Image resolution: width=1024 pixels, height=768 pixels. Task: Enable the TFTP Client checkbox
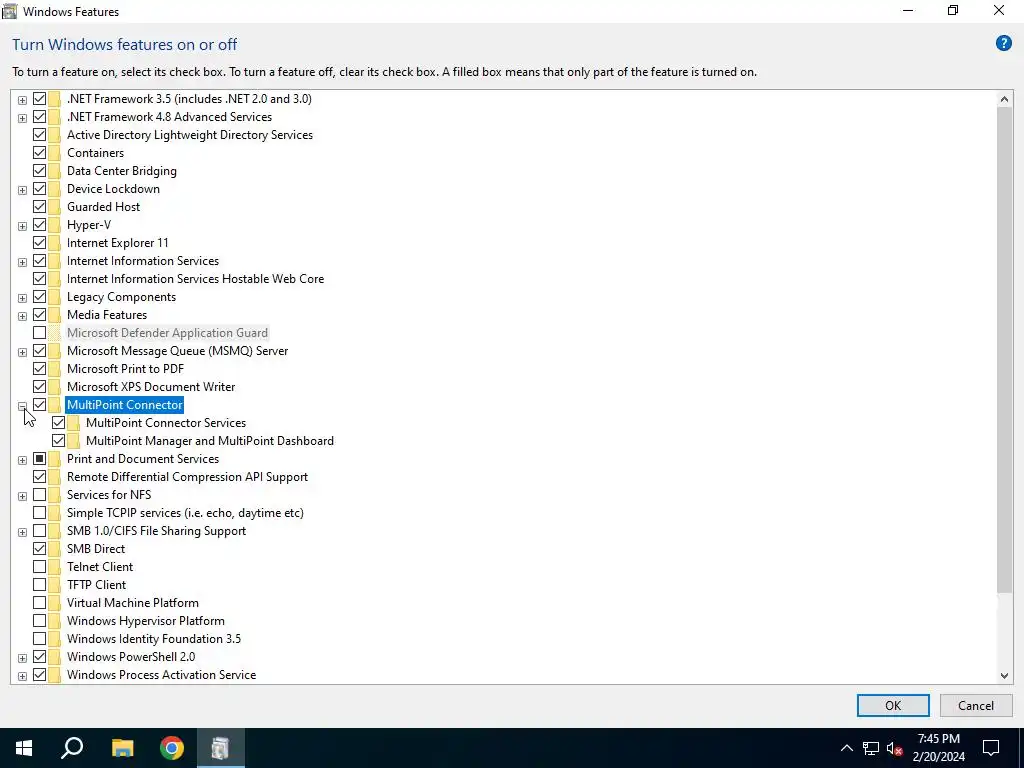tap(39, 584)
